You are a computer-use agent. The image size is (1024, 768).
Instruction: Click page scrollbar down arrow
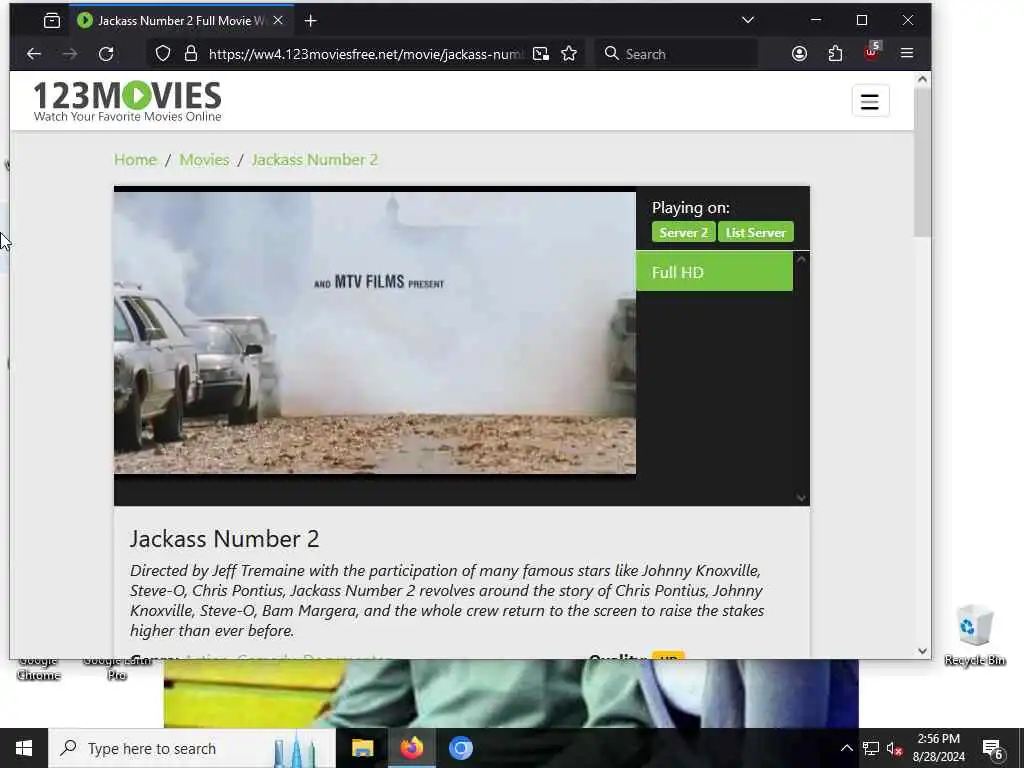click(x=922, y=650)
